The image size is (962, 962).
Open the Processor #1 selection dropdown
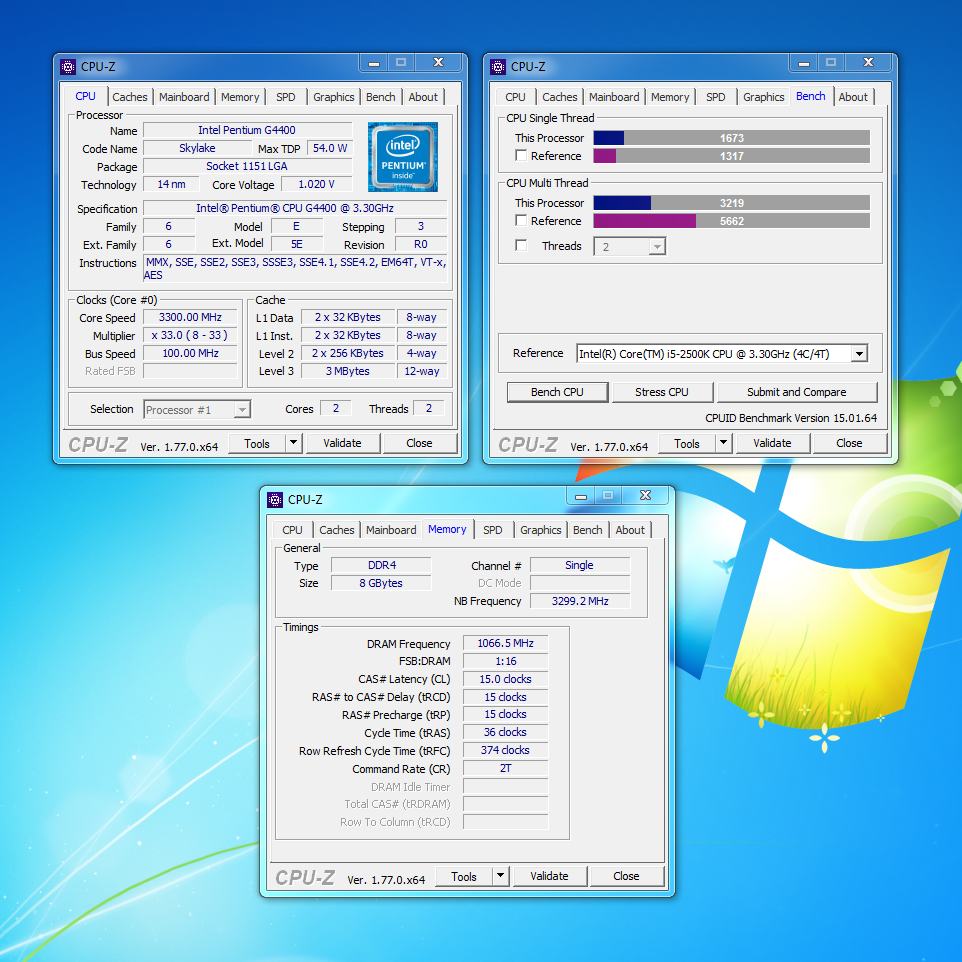242,409
